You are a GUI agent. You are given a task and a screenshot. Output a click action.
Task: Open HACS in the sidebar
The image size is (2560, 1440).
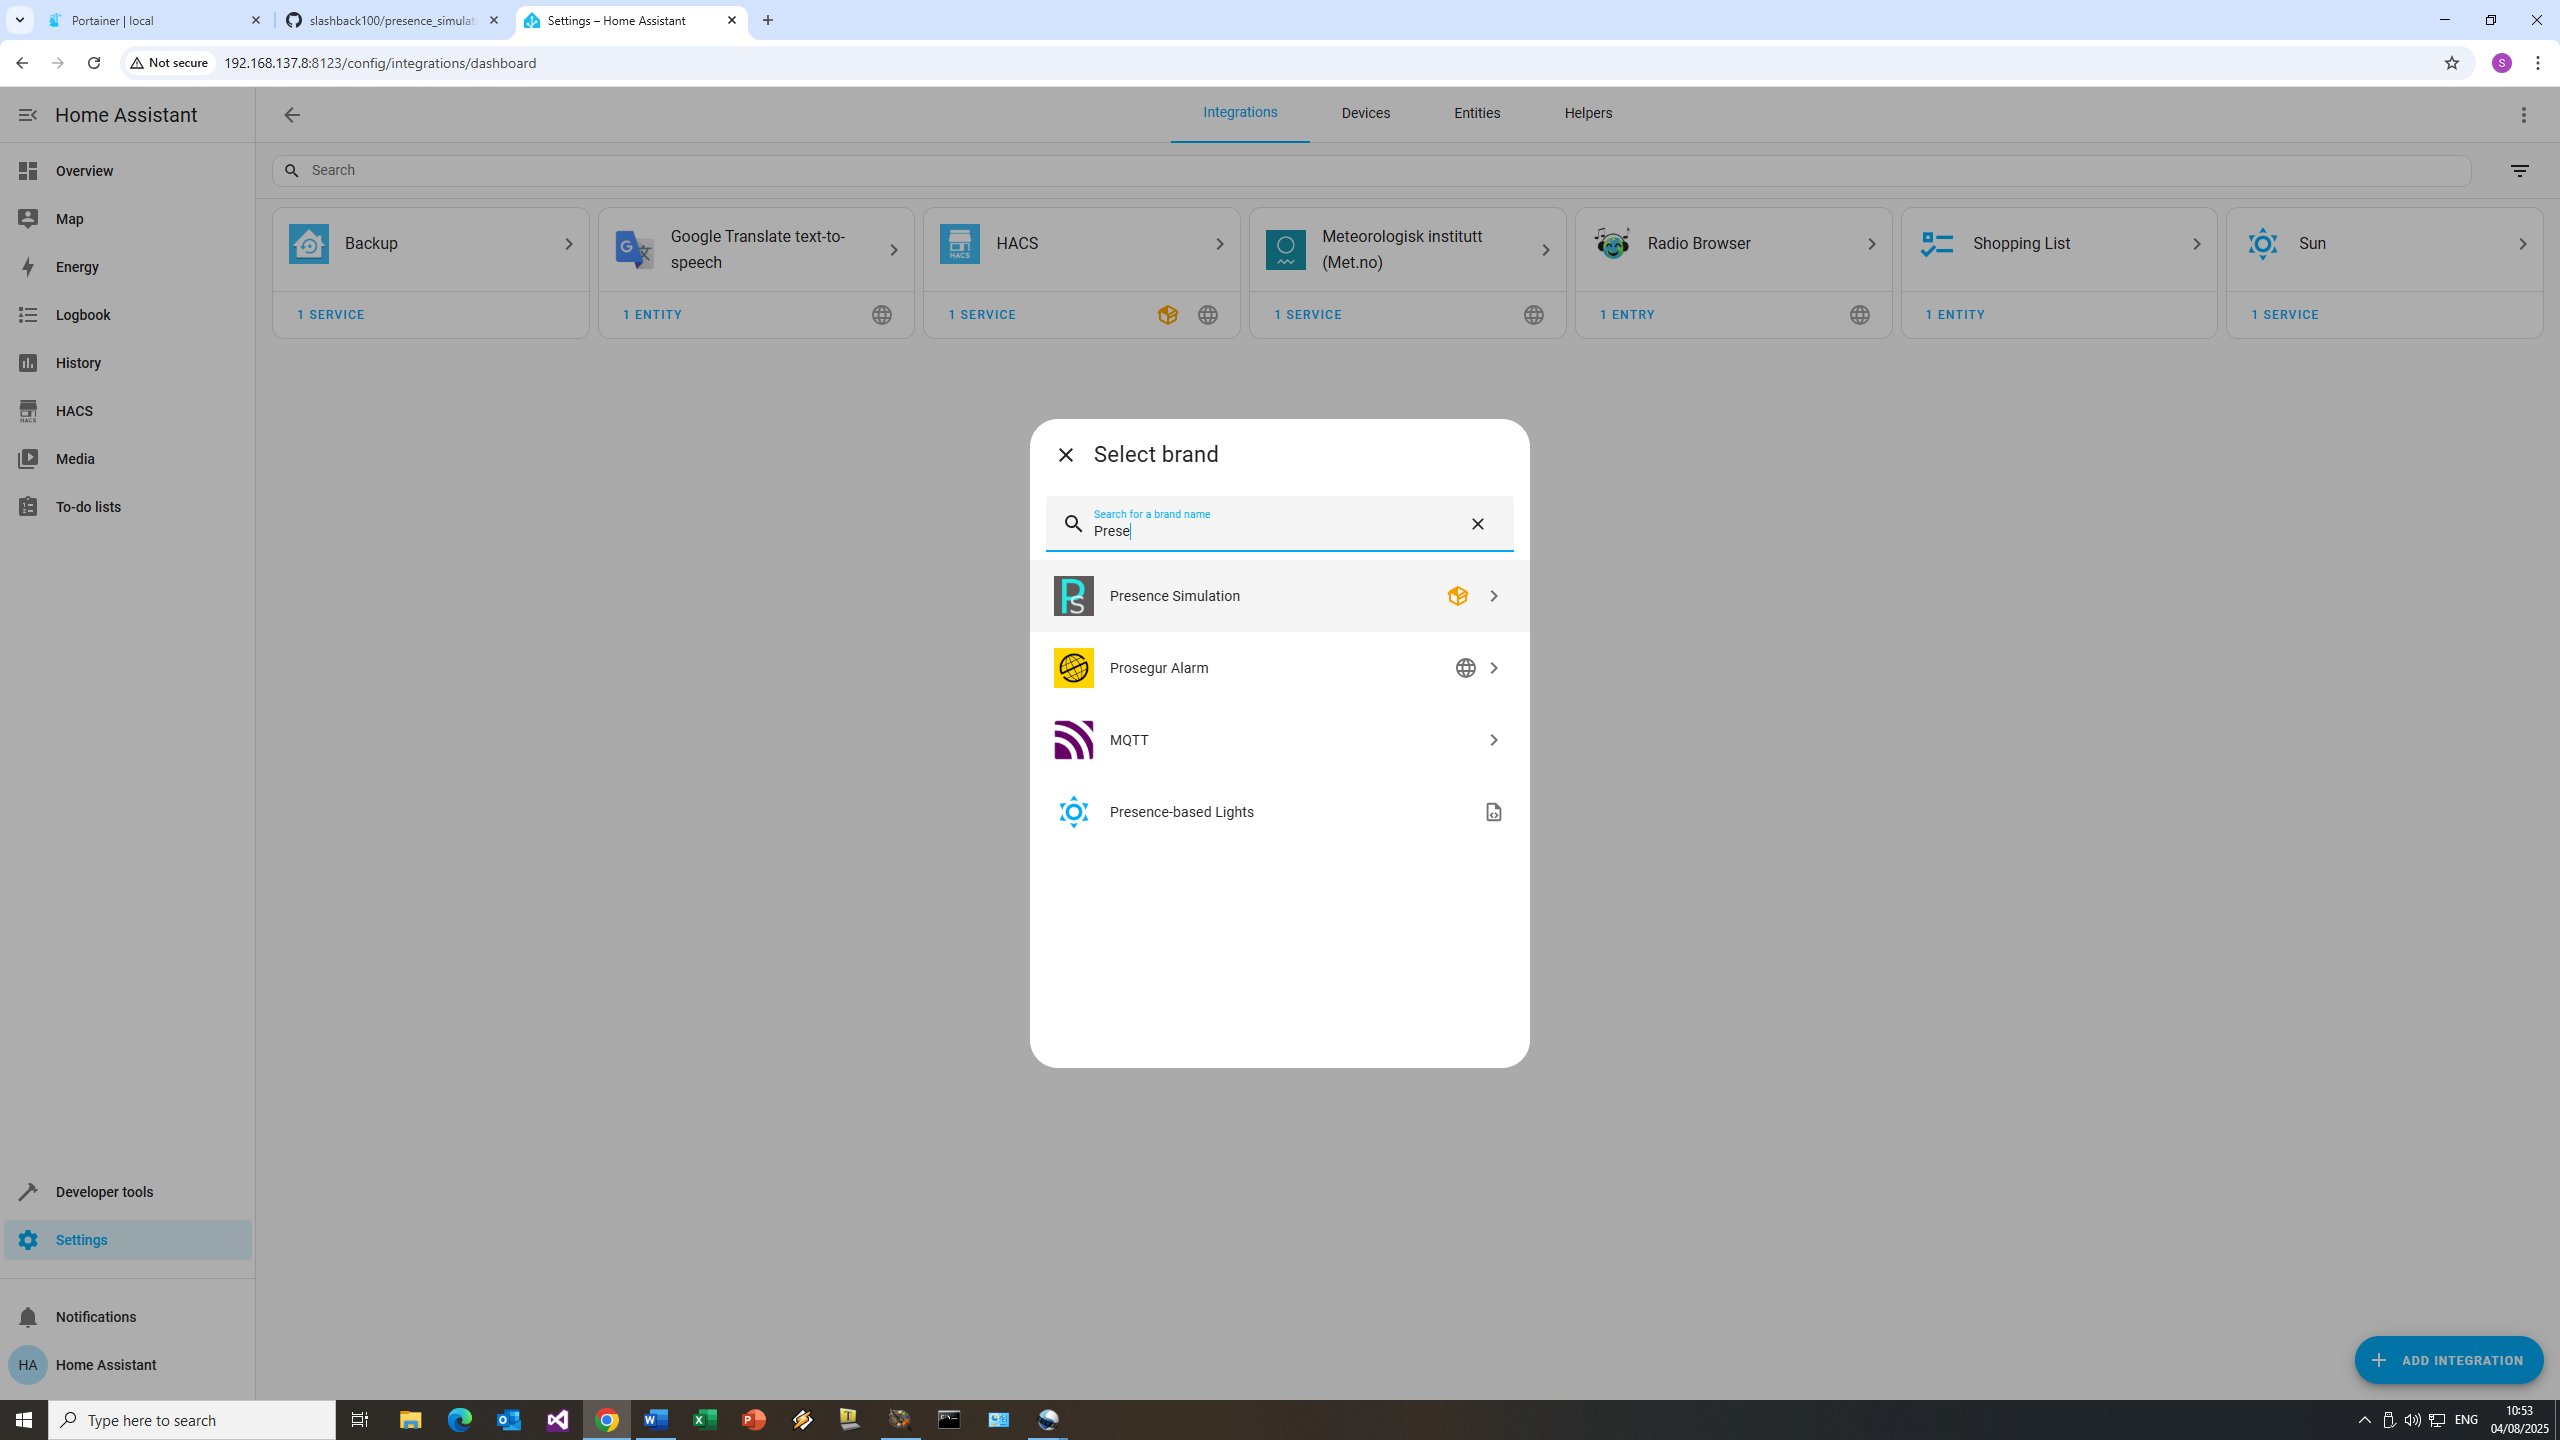[128, 411]
